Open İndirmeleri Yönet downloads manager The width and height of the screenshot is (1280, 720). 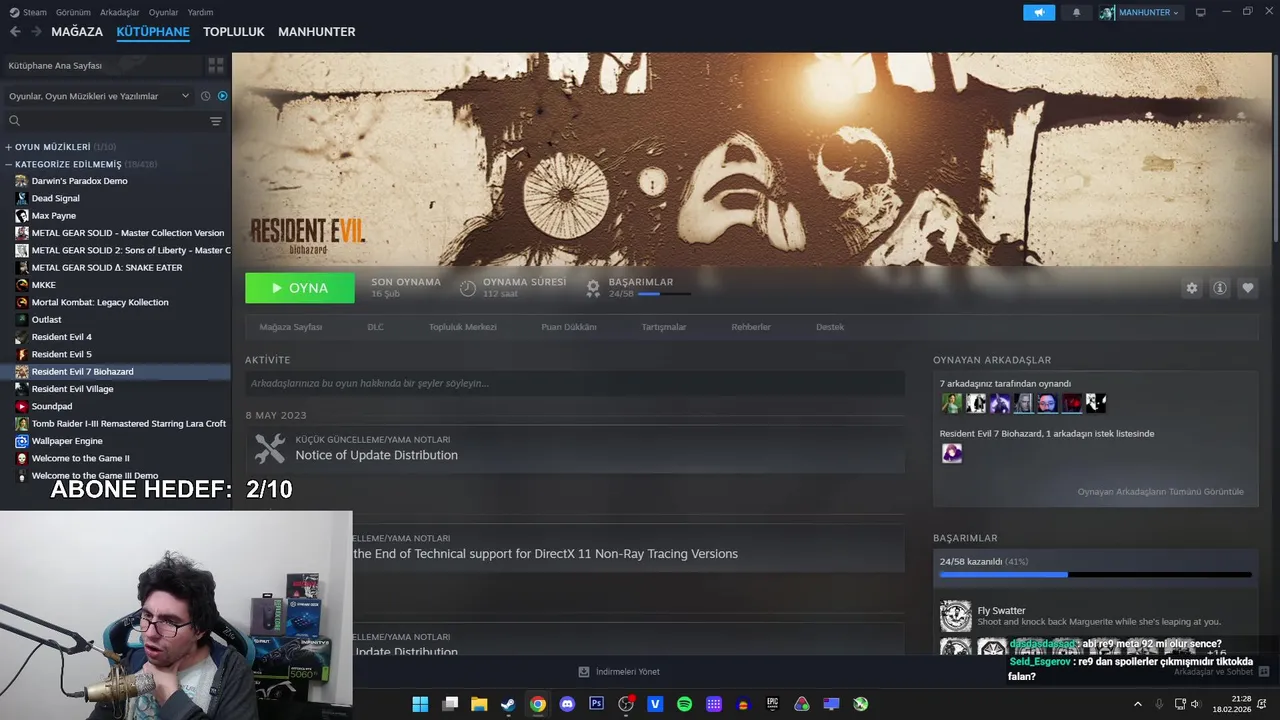pyautogui.click(x=619, y=672)
